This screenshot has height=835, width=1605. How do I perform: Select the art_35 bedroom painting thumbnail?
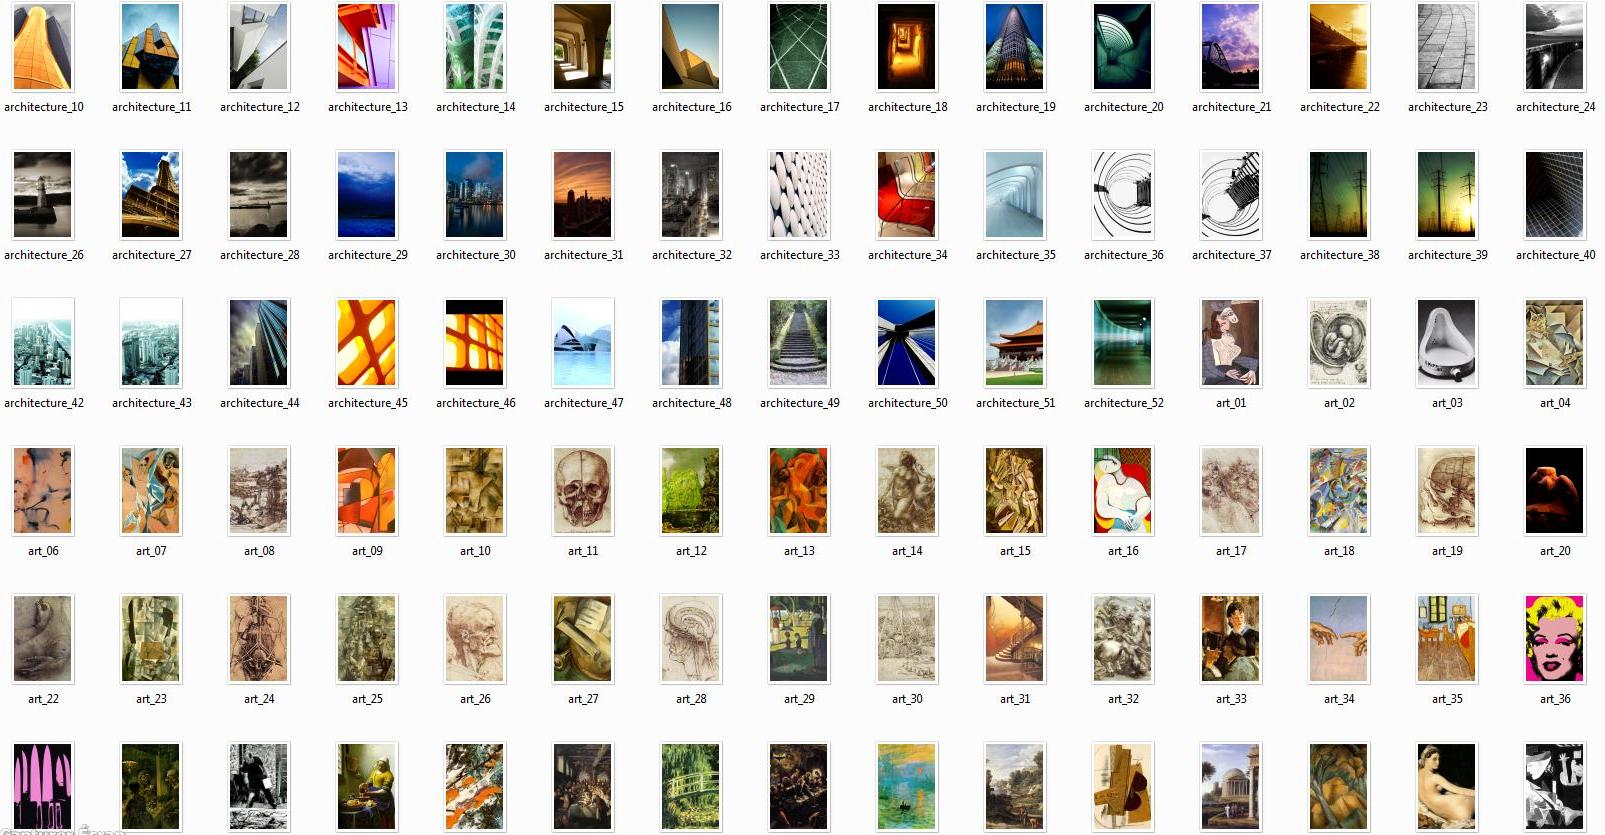click(x=1447, y=639)
